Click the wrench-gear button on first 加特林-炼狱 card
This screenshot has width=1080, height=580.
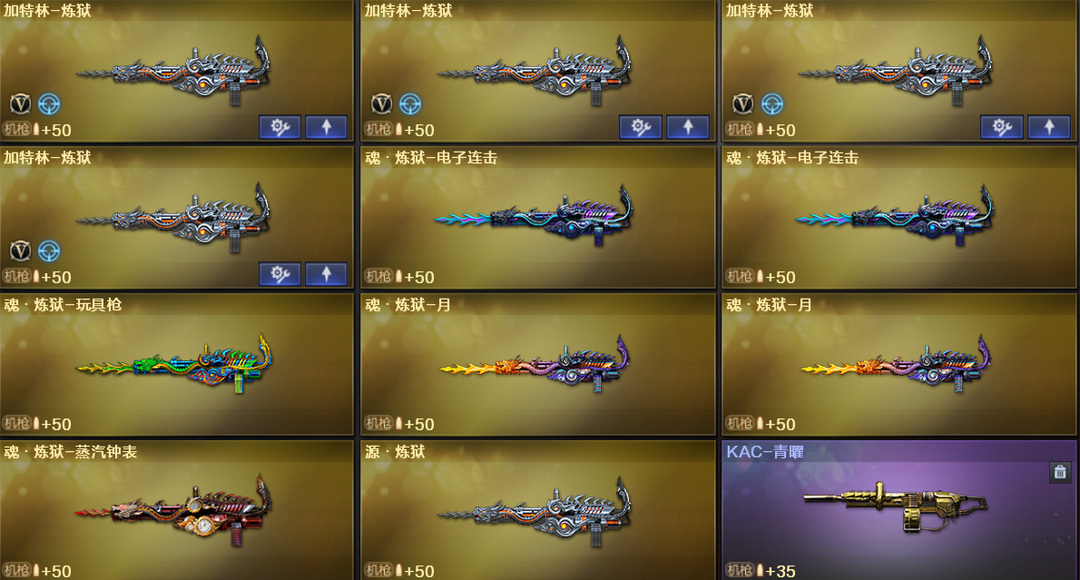coord(280,127)
